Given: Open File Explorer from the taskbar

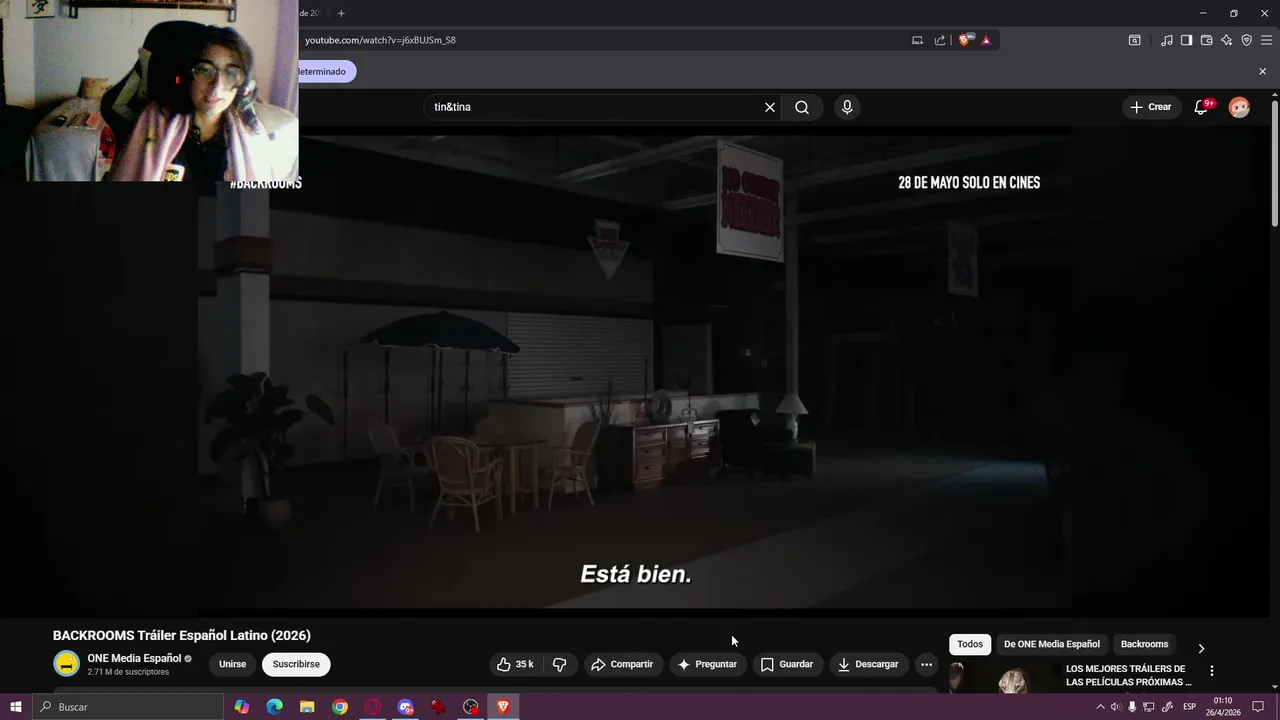Looking at the screenshot, I should (307, 707).
